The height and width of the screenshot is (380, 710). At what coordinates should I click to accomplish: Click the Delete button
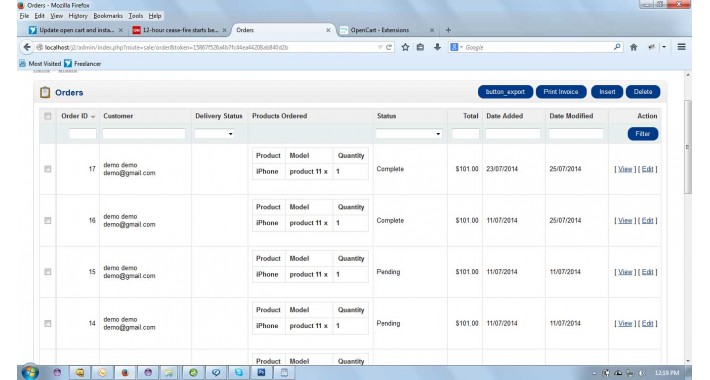(643, 92)
